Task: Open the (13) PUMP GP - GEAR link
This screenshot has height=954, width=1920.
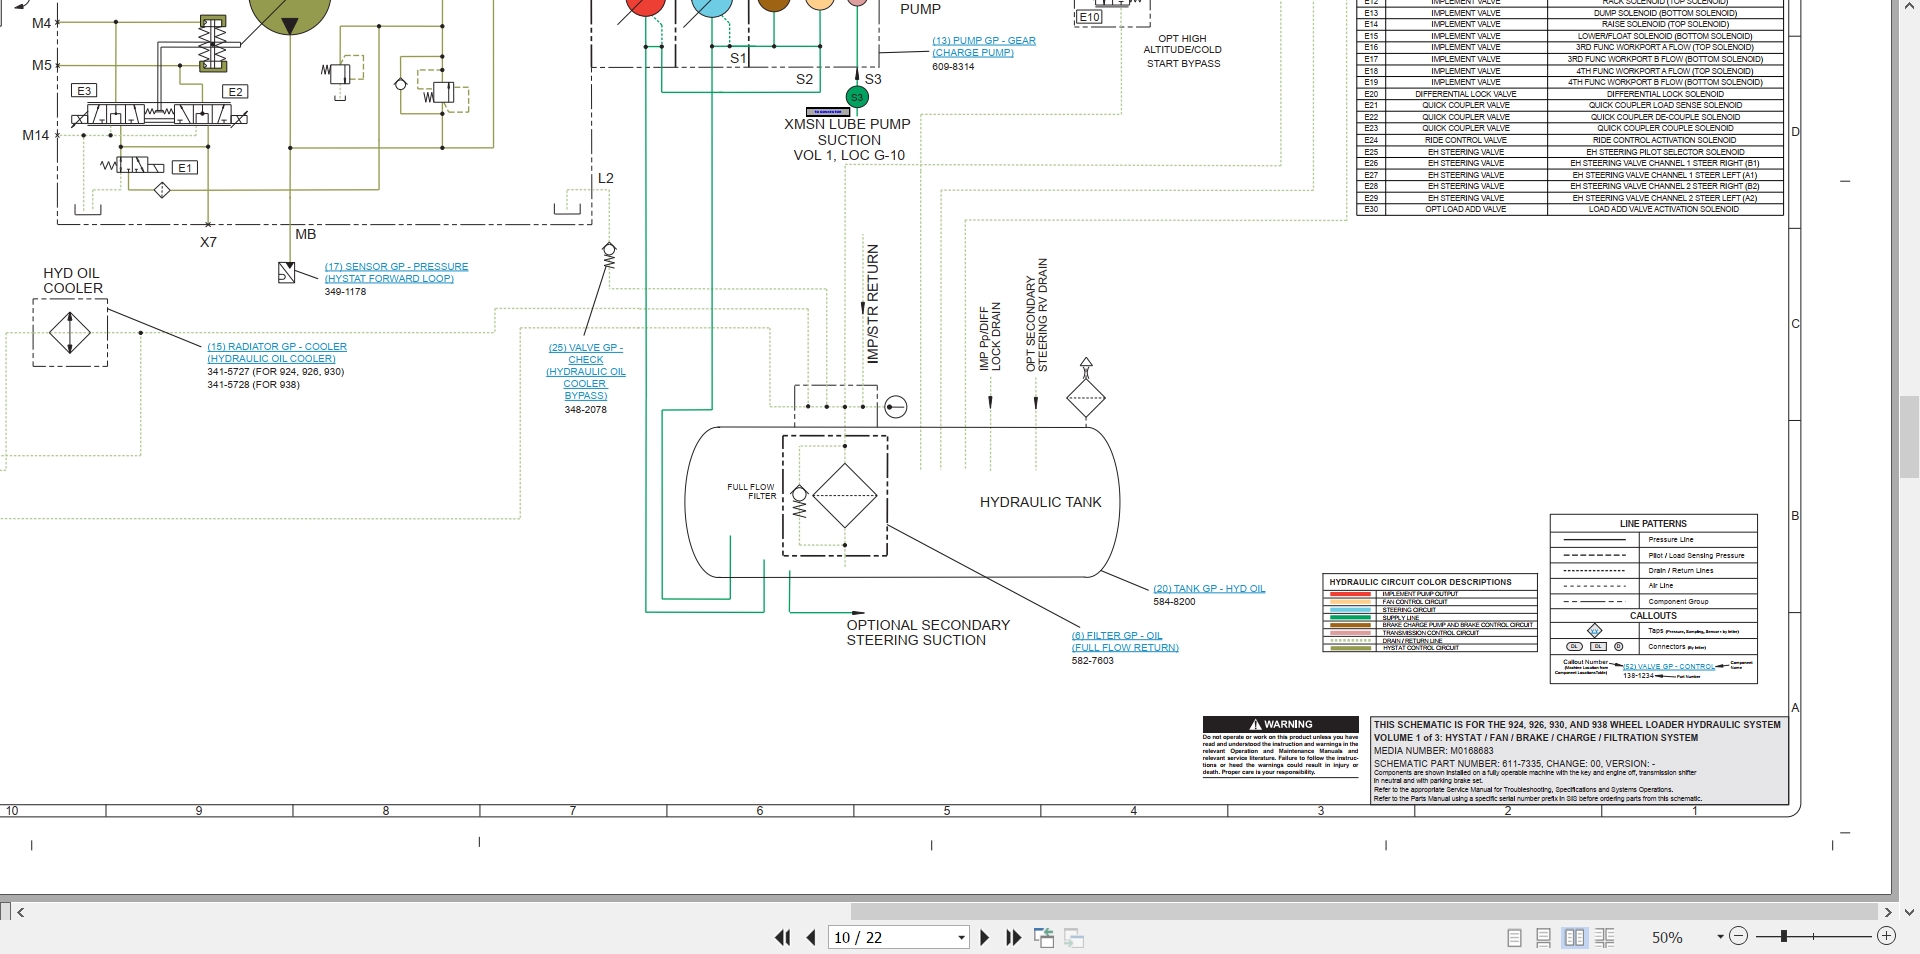Action: tap(983, 46)
